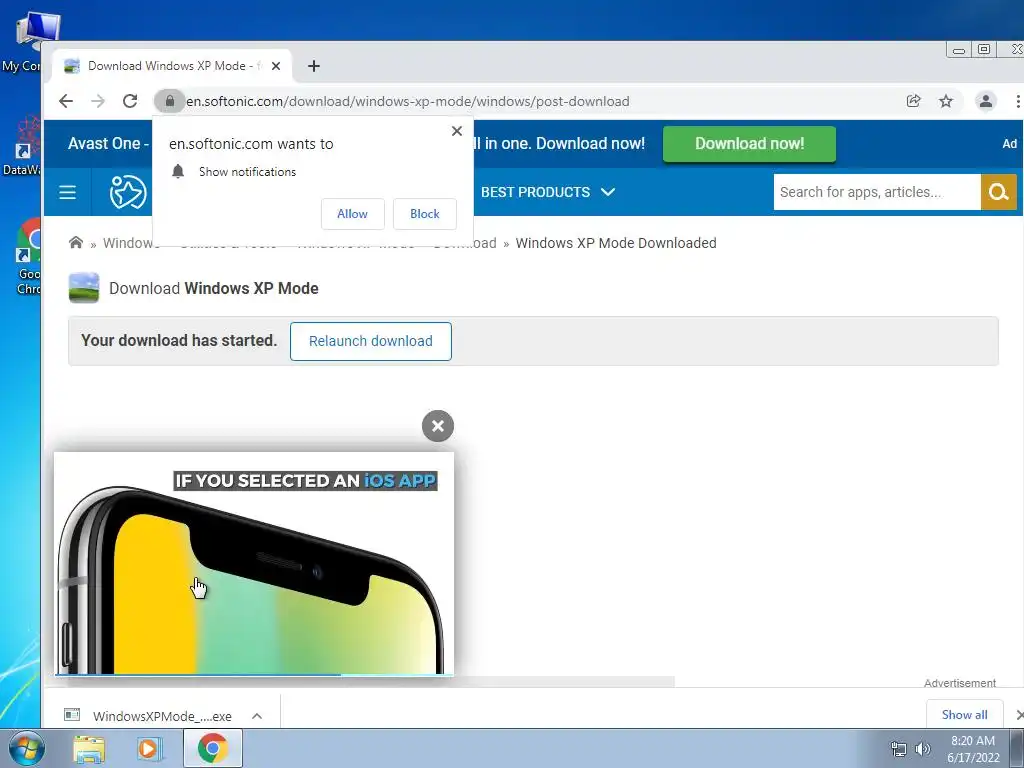Open volume control speaker icon
1024x768 pixels.
(x=923, y=748)
